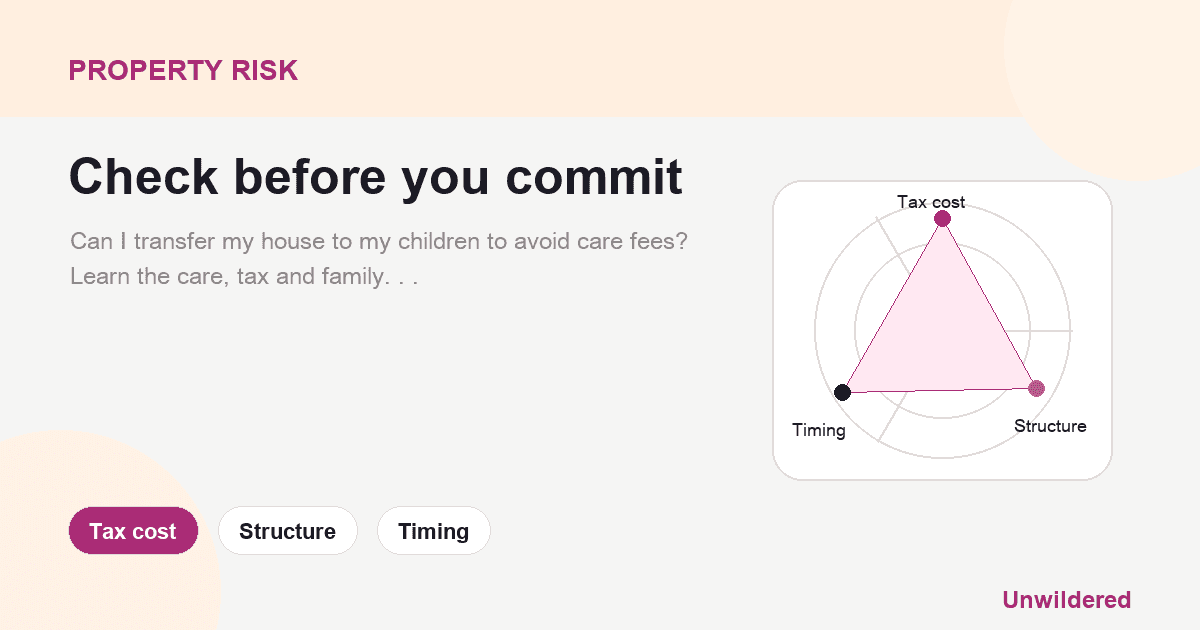This screenshot has width=1200, height=630.
Task: Click the Structure axis label on chart
Action: point(1050,426)
